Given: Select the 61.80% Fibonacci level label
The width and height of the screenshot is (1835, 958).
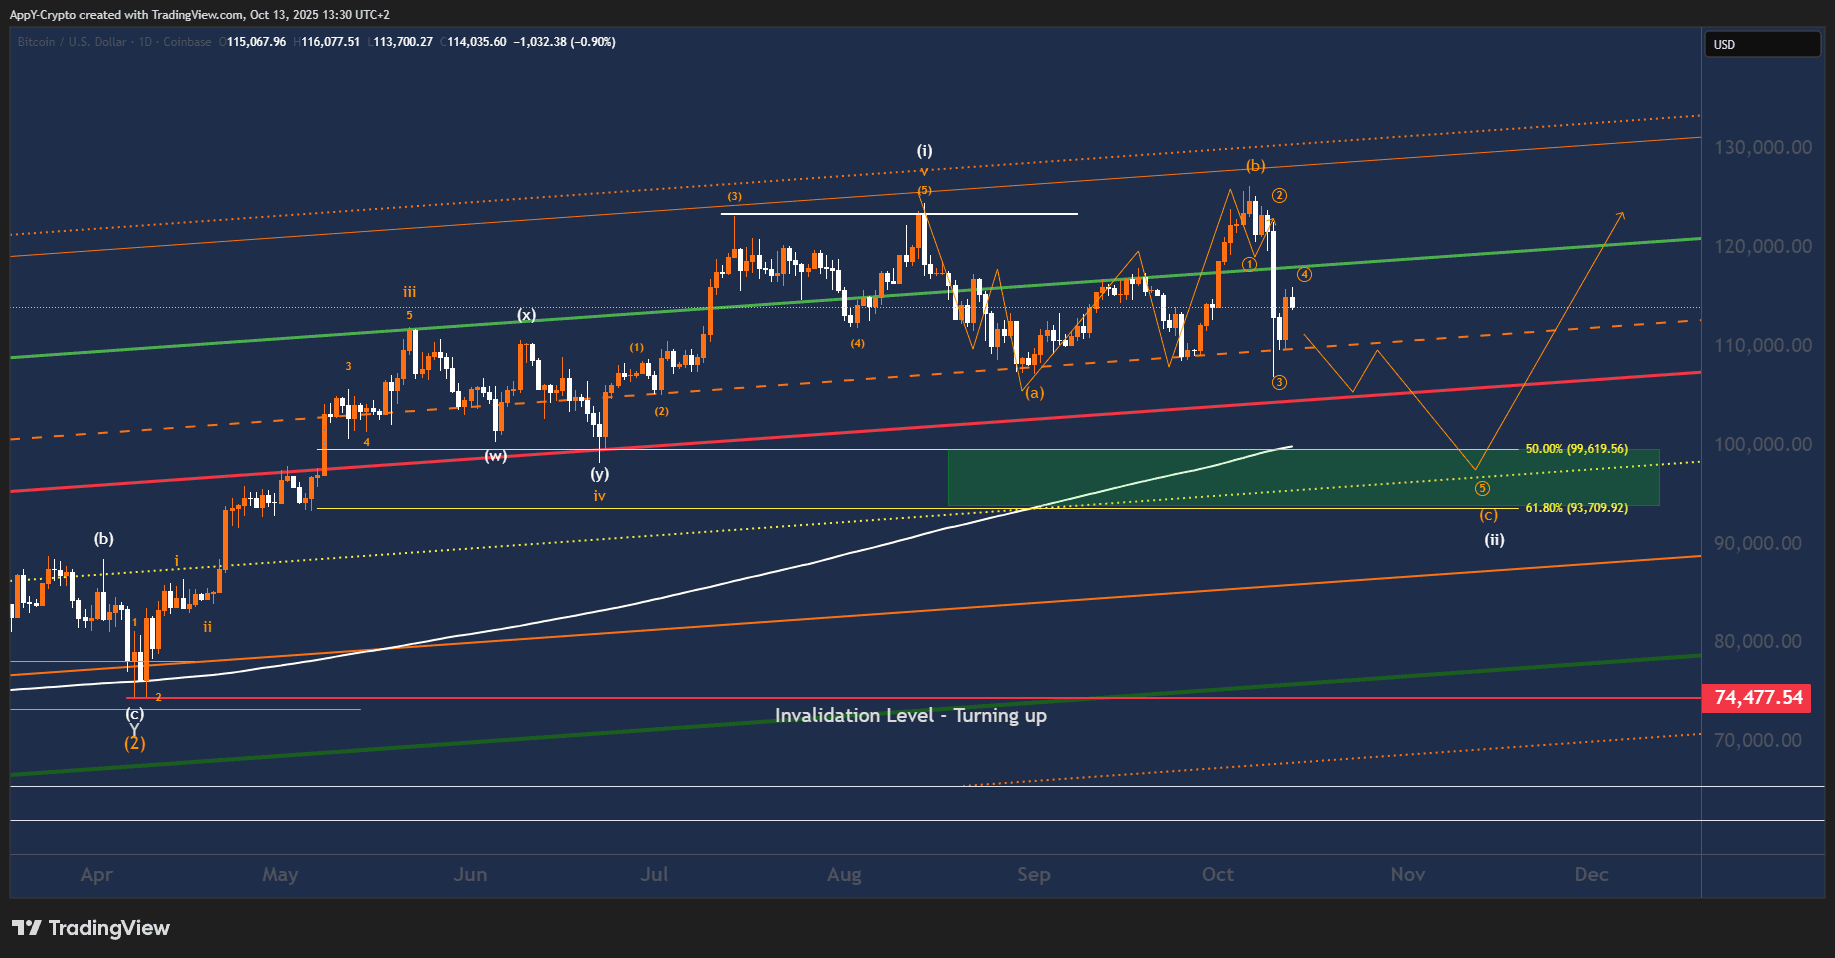Looking at the screenshot, I should coord(1576,508).
